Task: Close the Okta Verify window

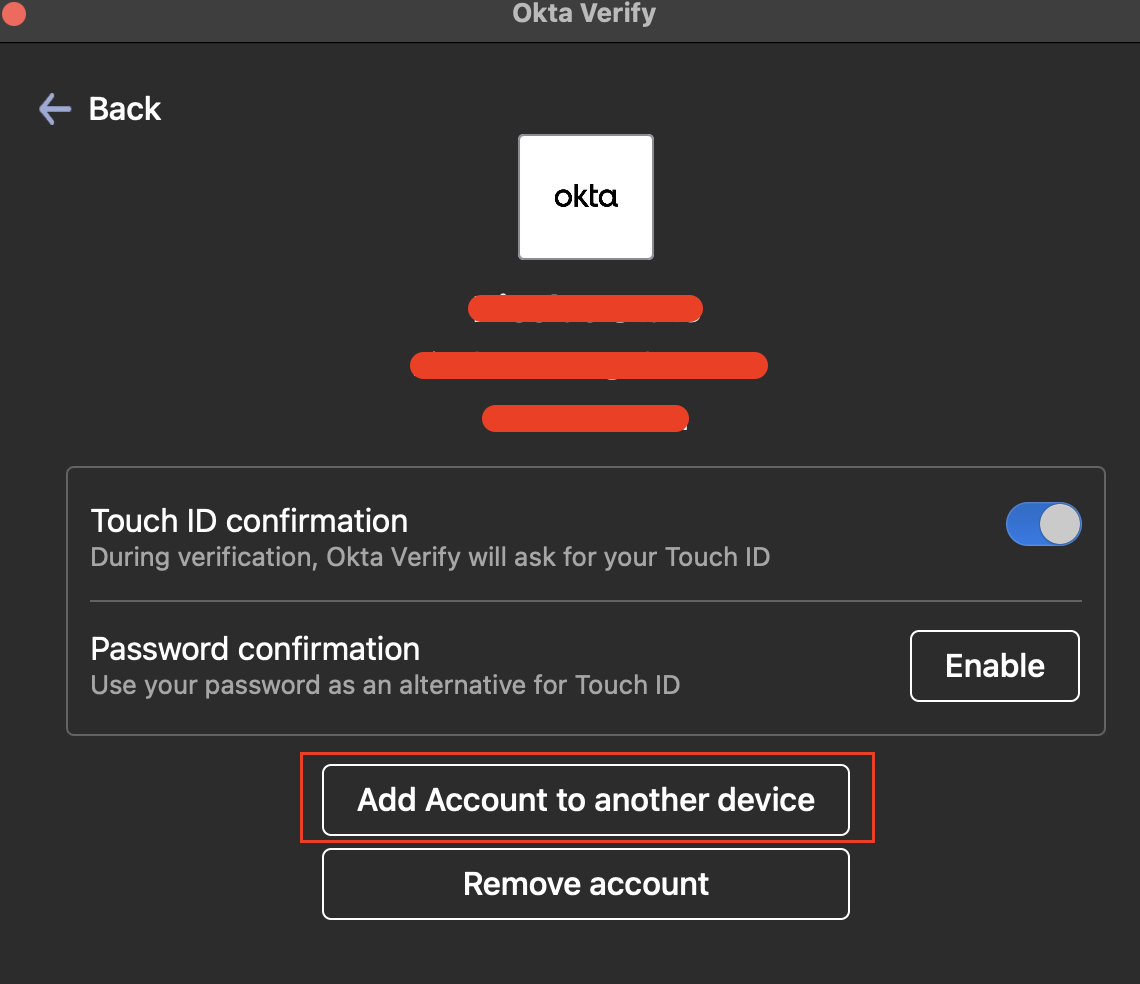Action: (14, 14)
